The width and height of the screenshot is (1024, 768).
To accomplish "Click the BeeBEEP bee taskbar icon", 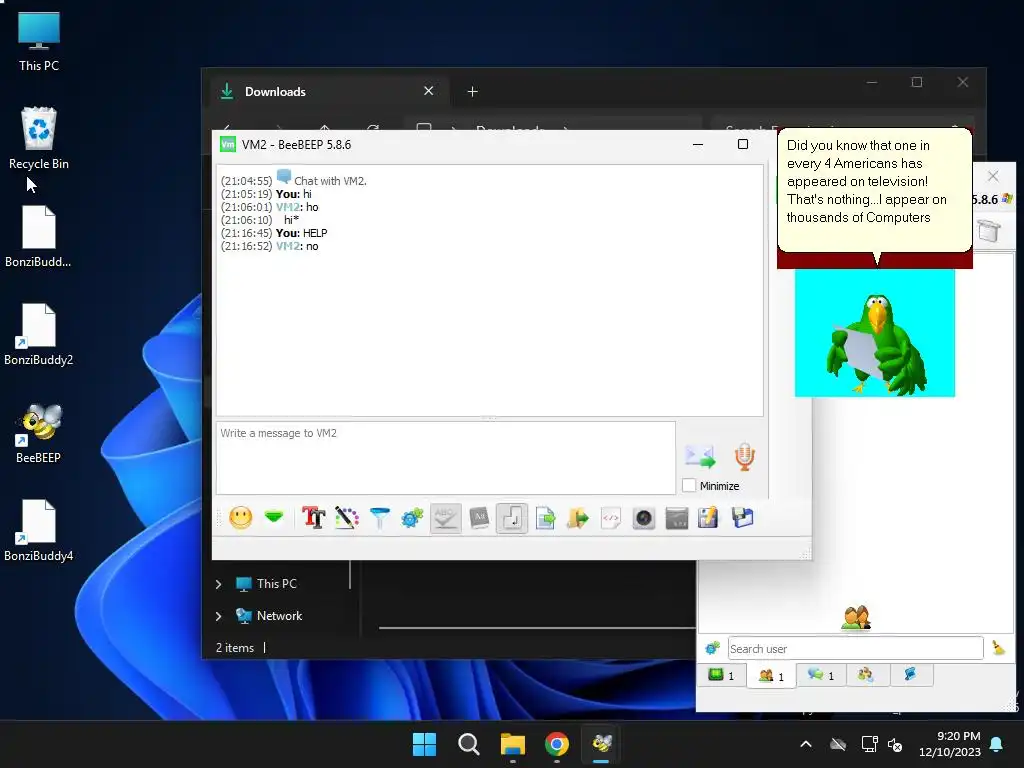I will (601, 744).
